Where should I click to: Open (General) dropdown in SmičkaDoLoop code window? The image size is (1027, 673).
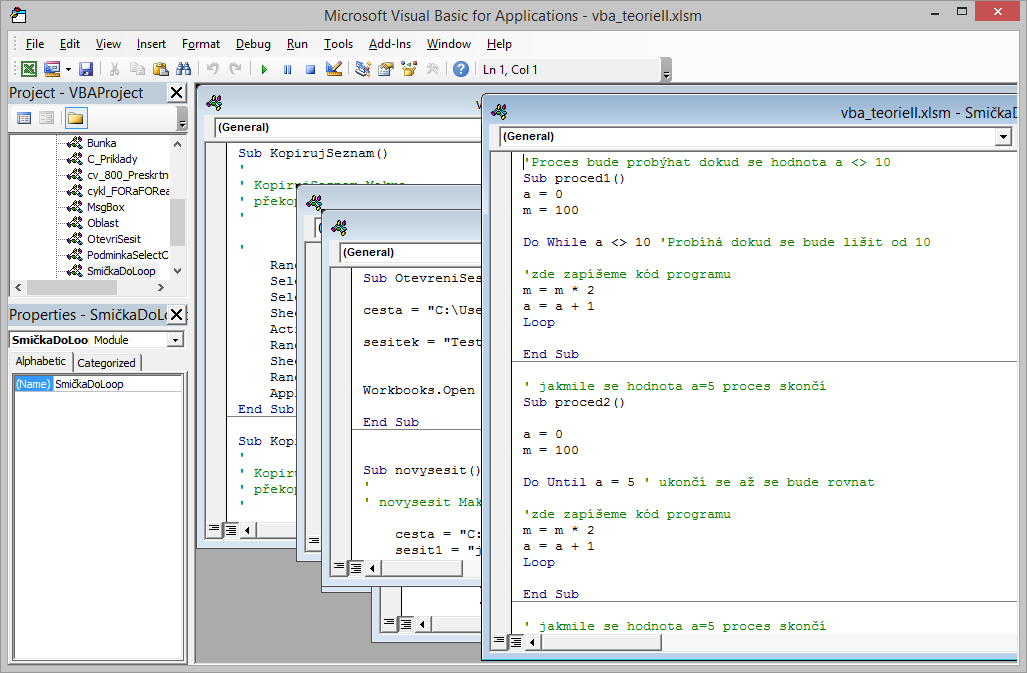pyautogui.click(x=1003, y=136)
